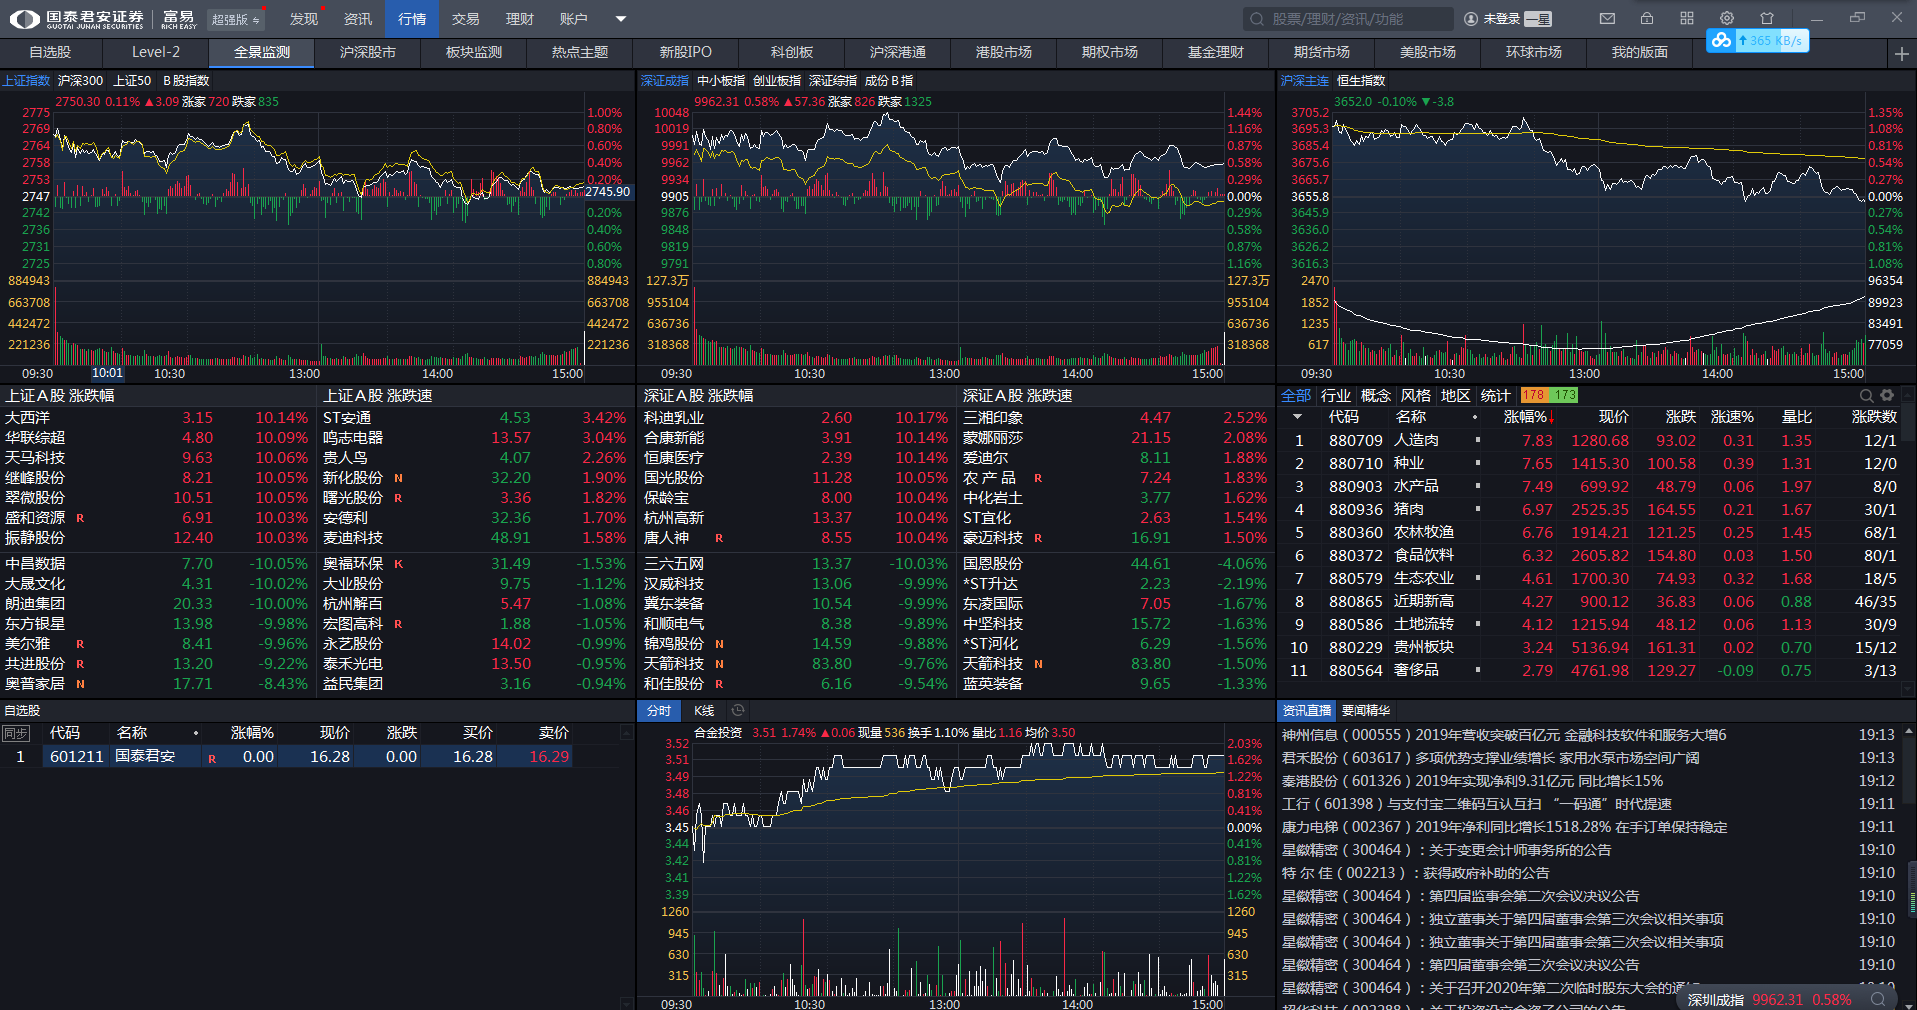Open the 理财 menu
Image resolution: width=1917 pixels, height=1010 pixels.
tap(519, 19)
